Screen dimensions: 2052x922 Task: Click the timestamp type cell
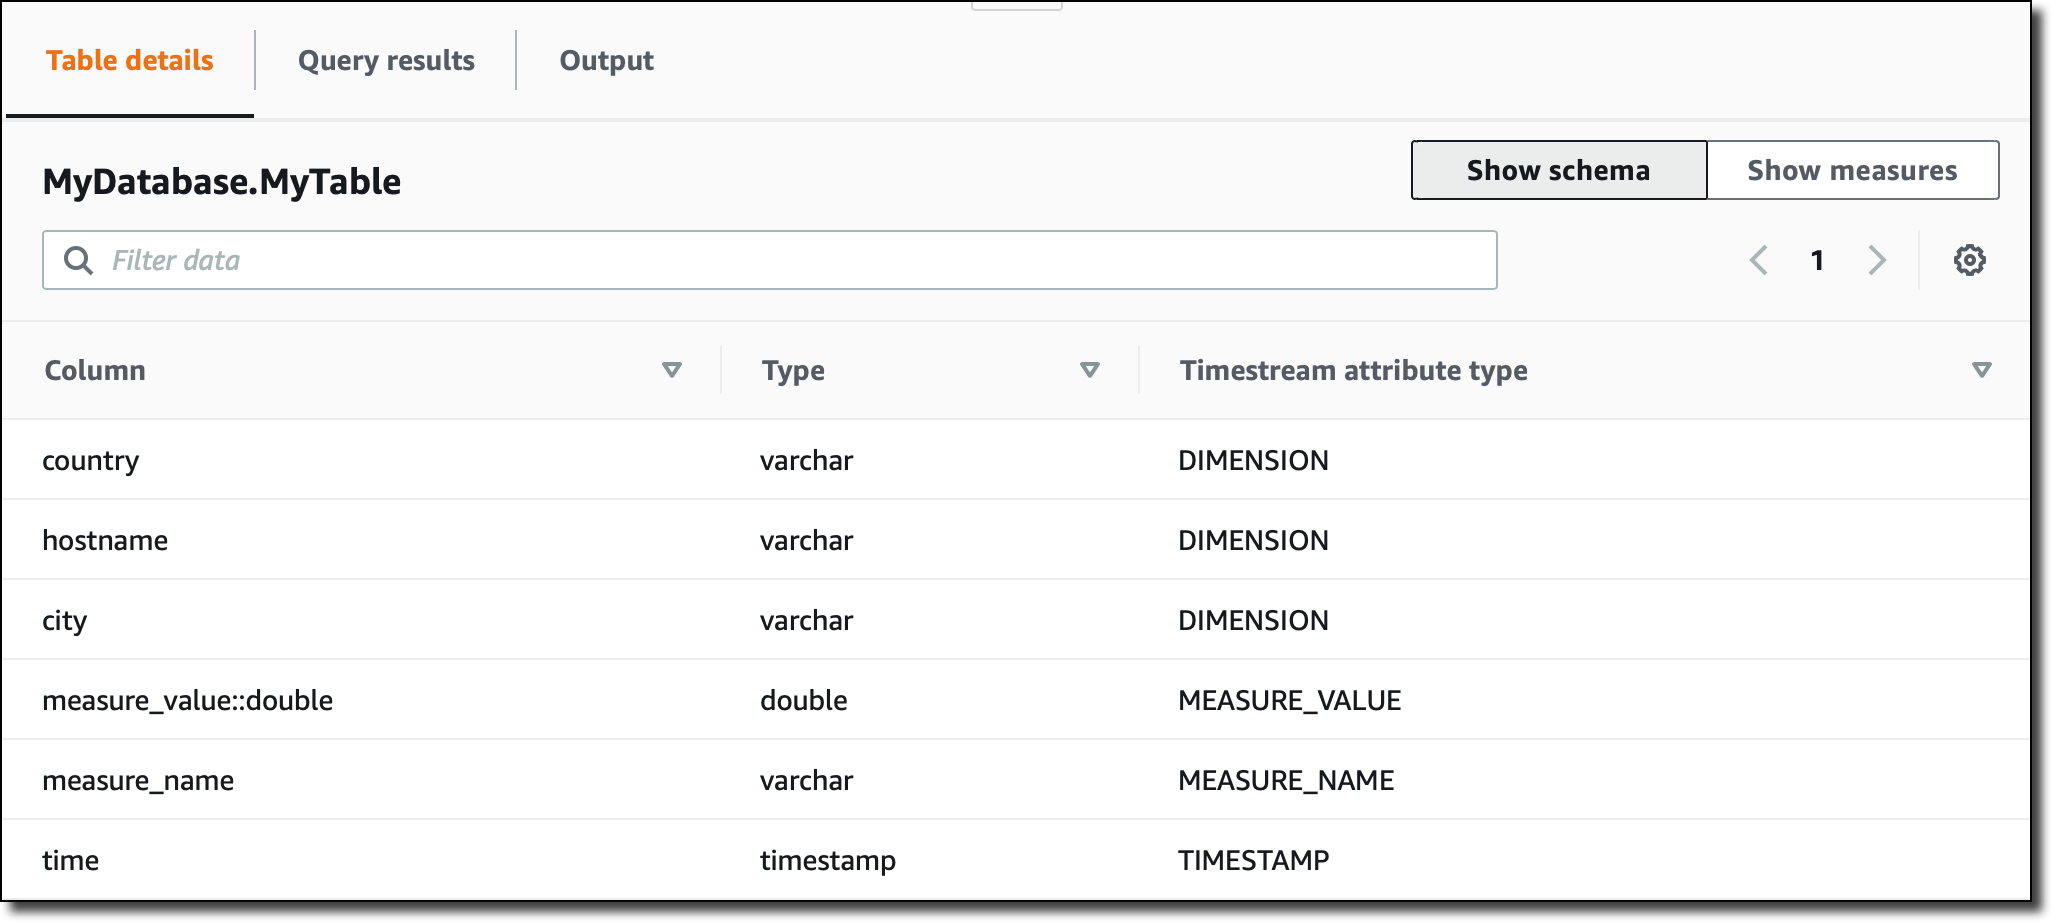[x=828, y=861]
